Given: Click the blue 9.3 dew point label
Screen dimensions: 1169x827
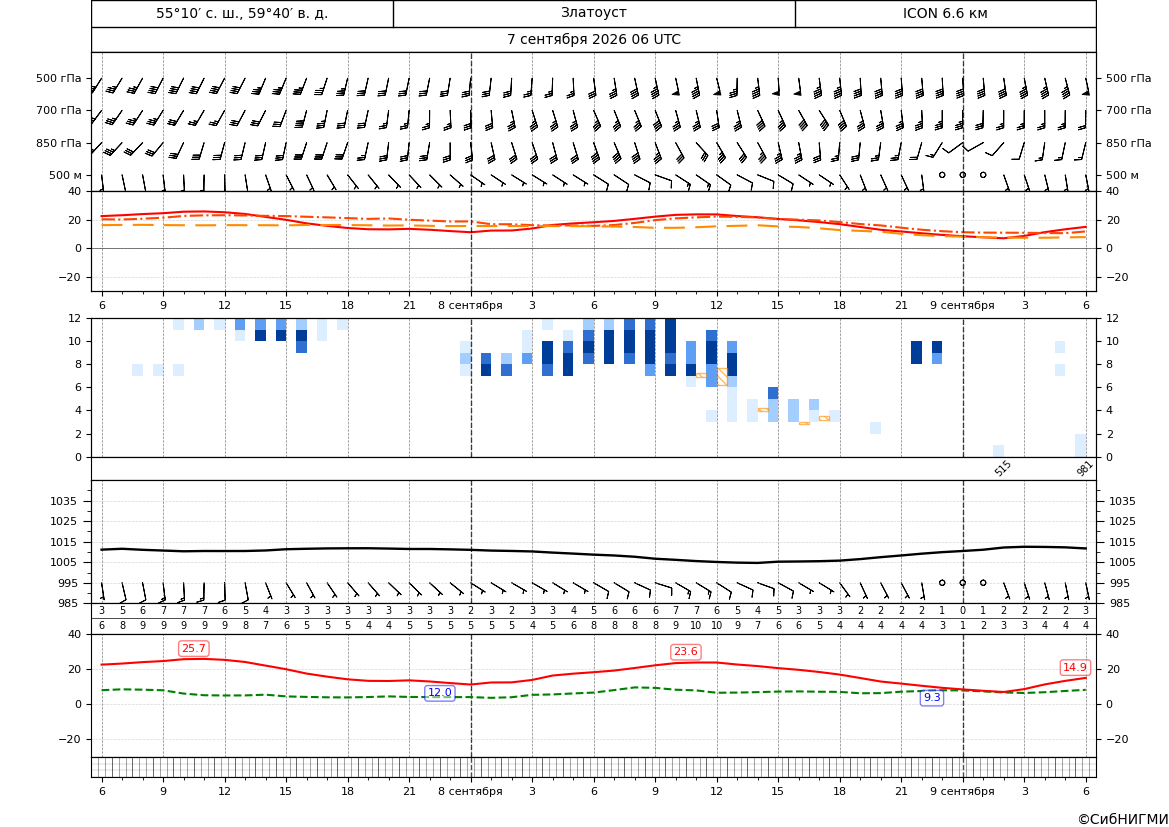Looking at the screenshot, I should tap(932, 698).
